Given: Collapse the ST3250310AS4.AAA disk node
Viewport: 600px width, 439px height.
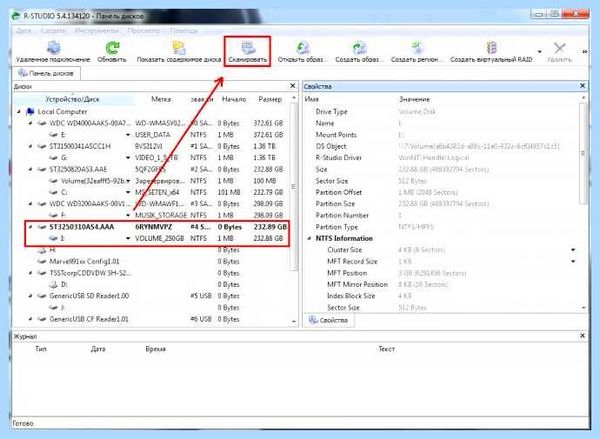Looking at the screenshot, I should (31, 227).
